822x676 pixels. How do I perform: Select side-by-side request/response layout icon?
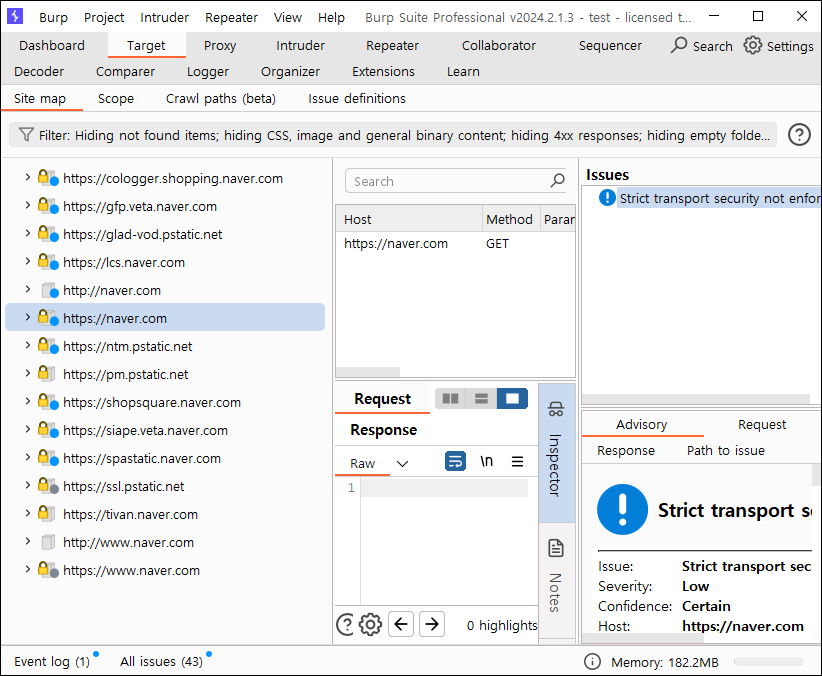pyautogui.click(x=450, y=399)
